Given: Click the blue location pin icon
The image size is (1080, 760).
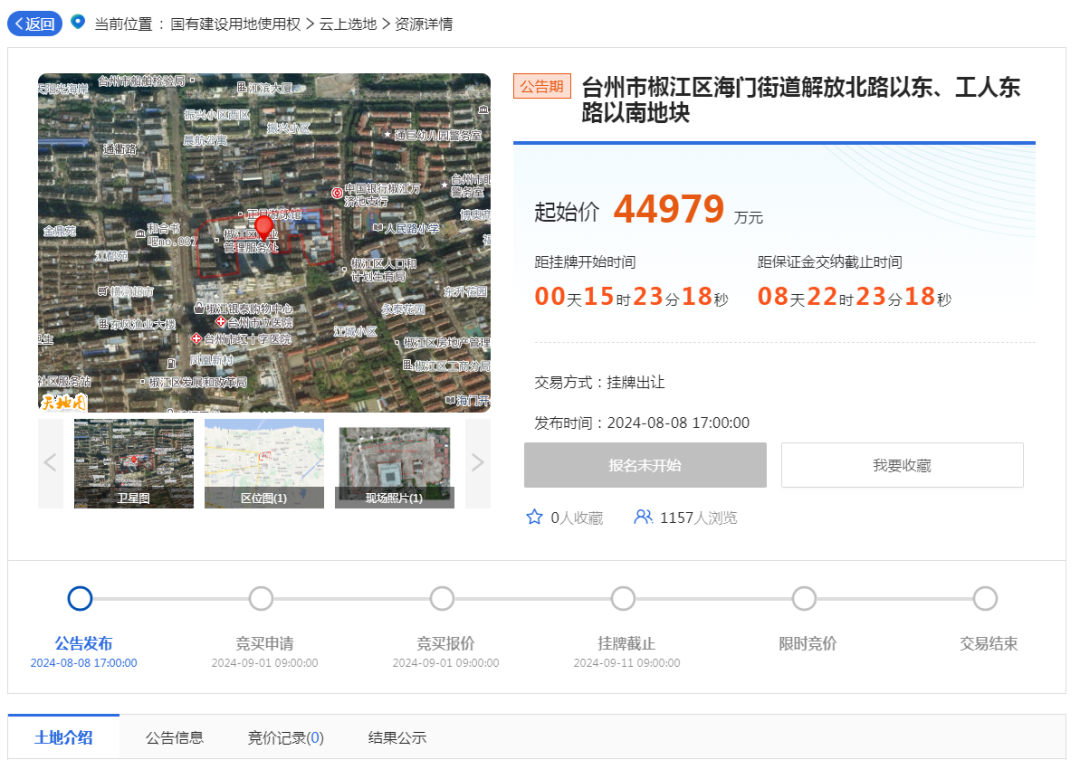Looking at the screenshot, I should (x=79, y=22).
